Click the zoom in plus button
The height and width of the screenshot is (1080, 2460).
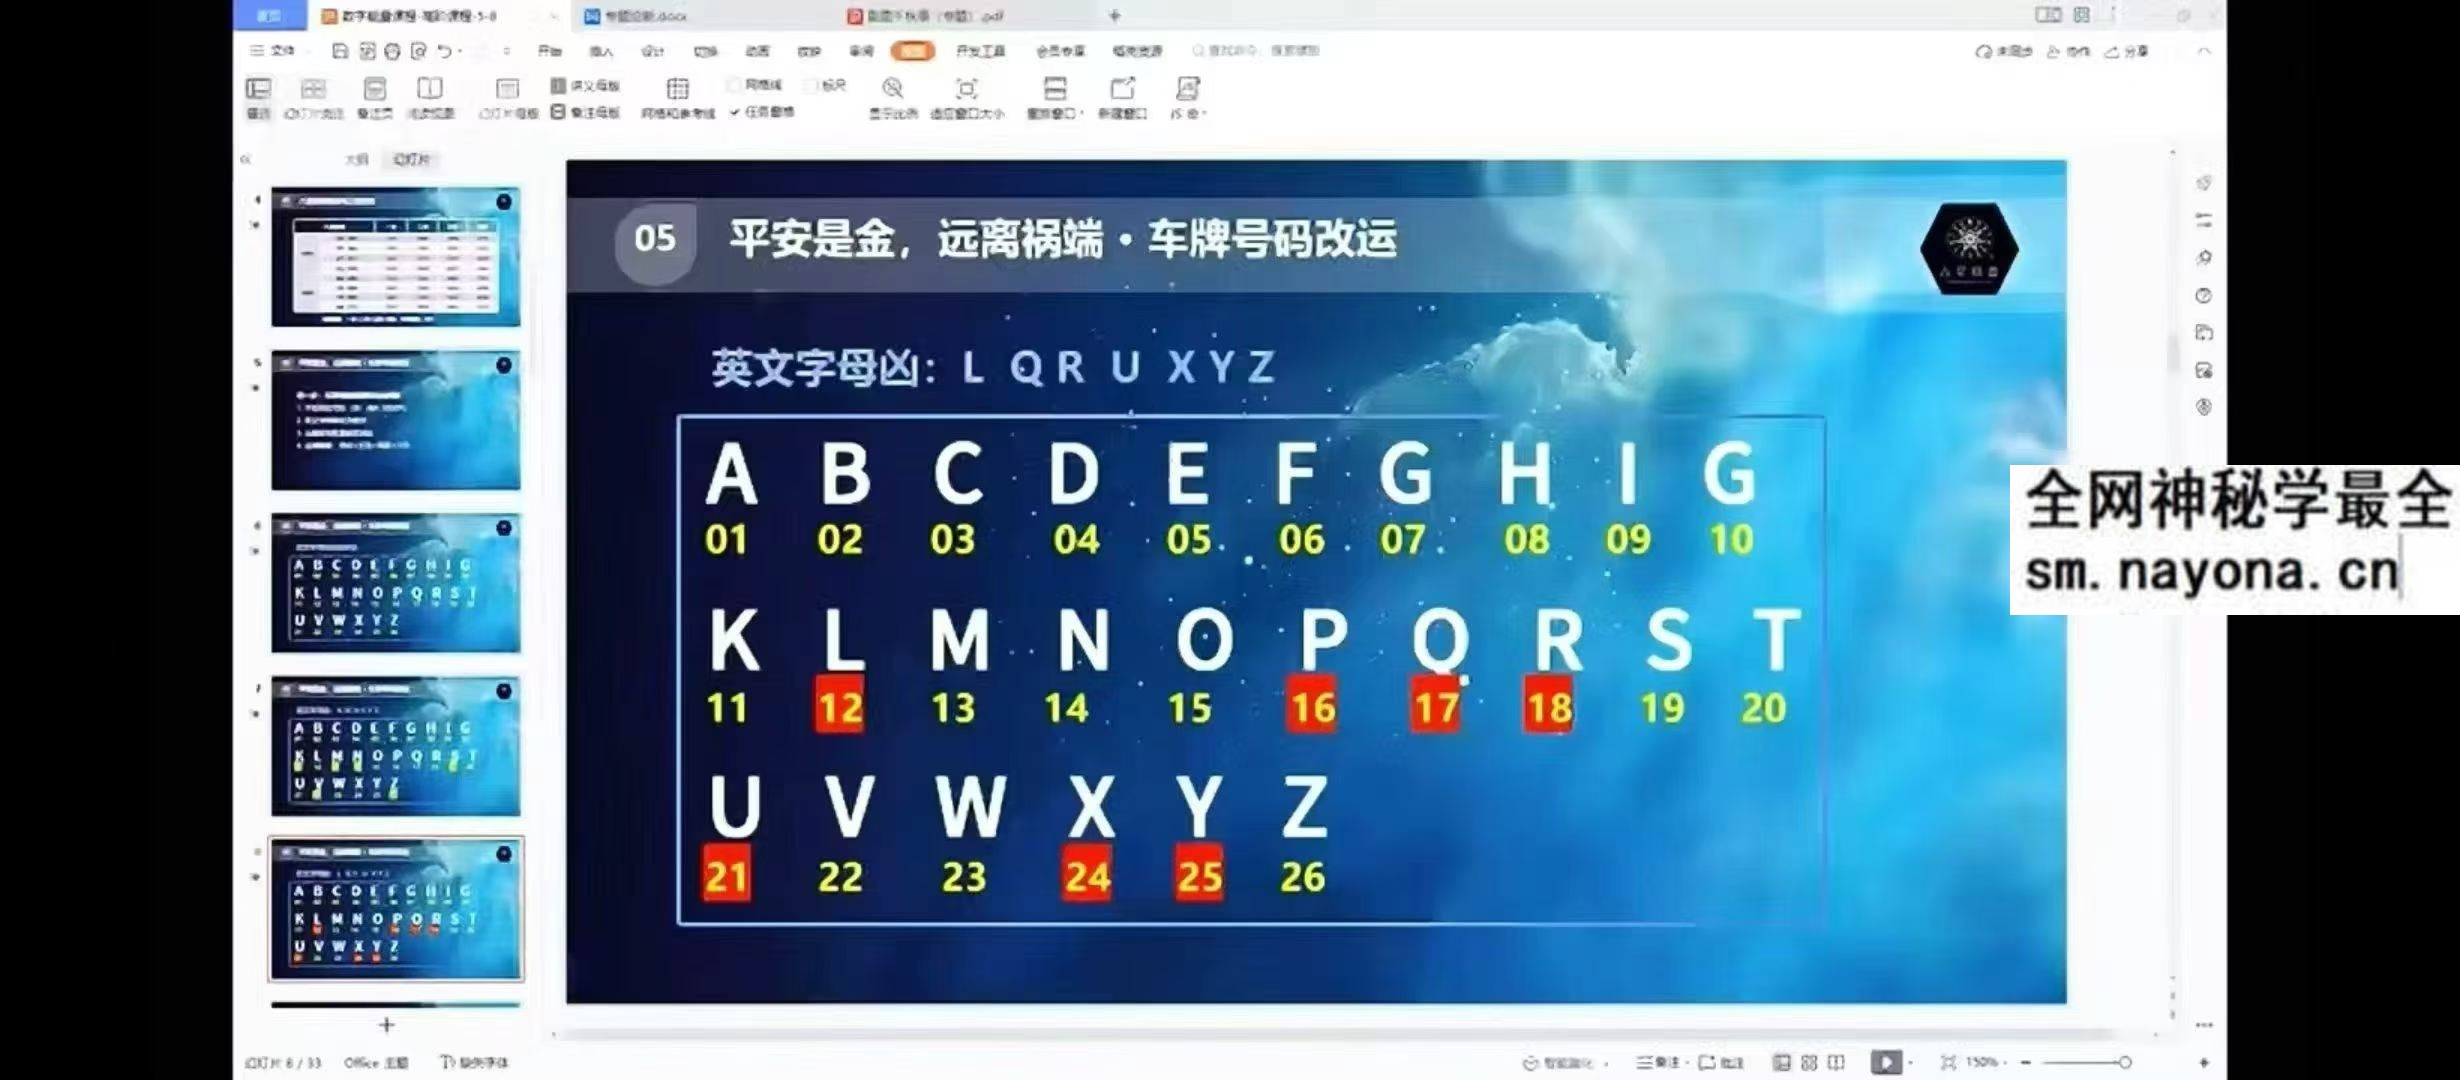click(2204, 1062)
